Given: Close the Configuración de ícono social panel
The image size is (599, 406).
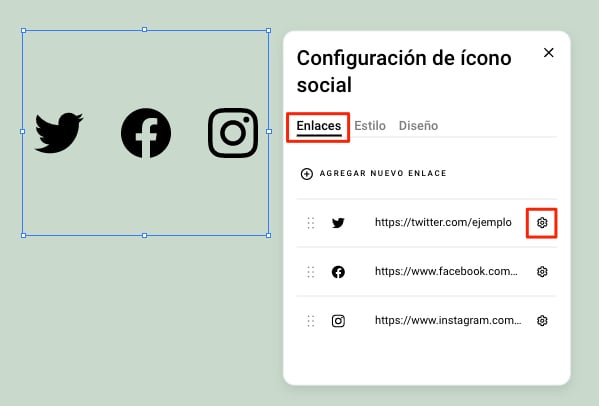Looking at the screenshot, I should coord(549,53).
